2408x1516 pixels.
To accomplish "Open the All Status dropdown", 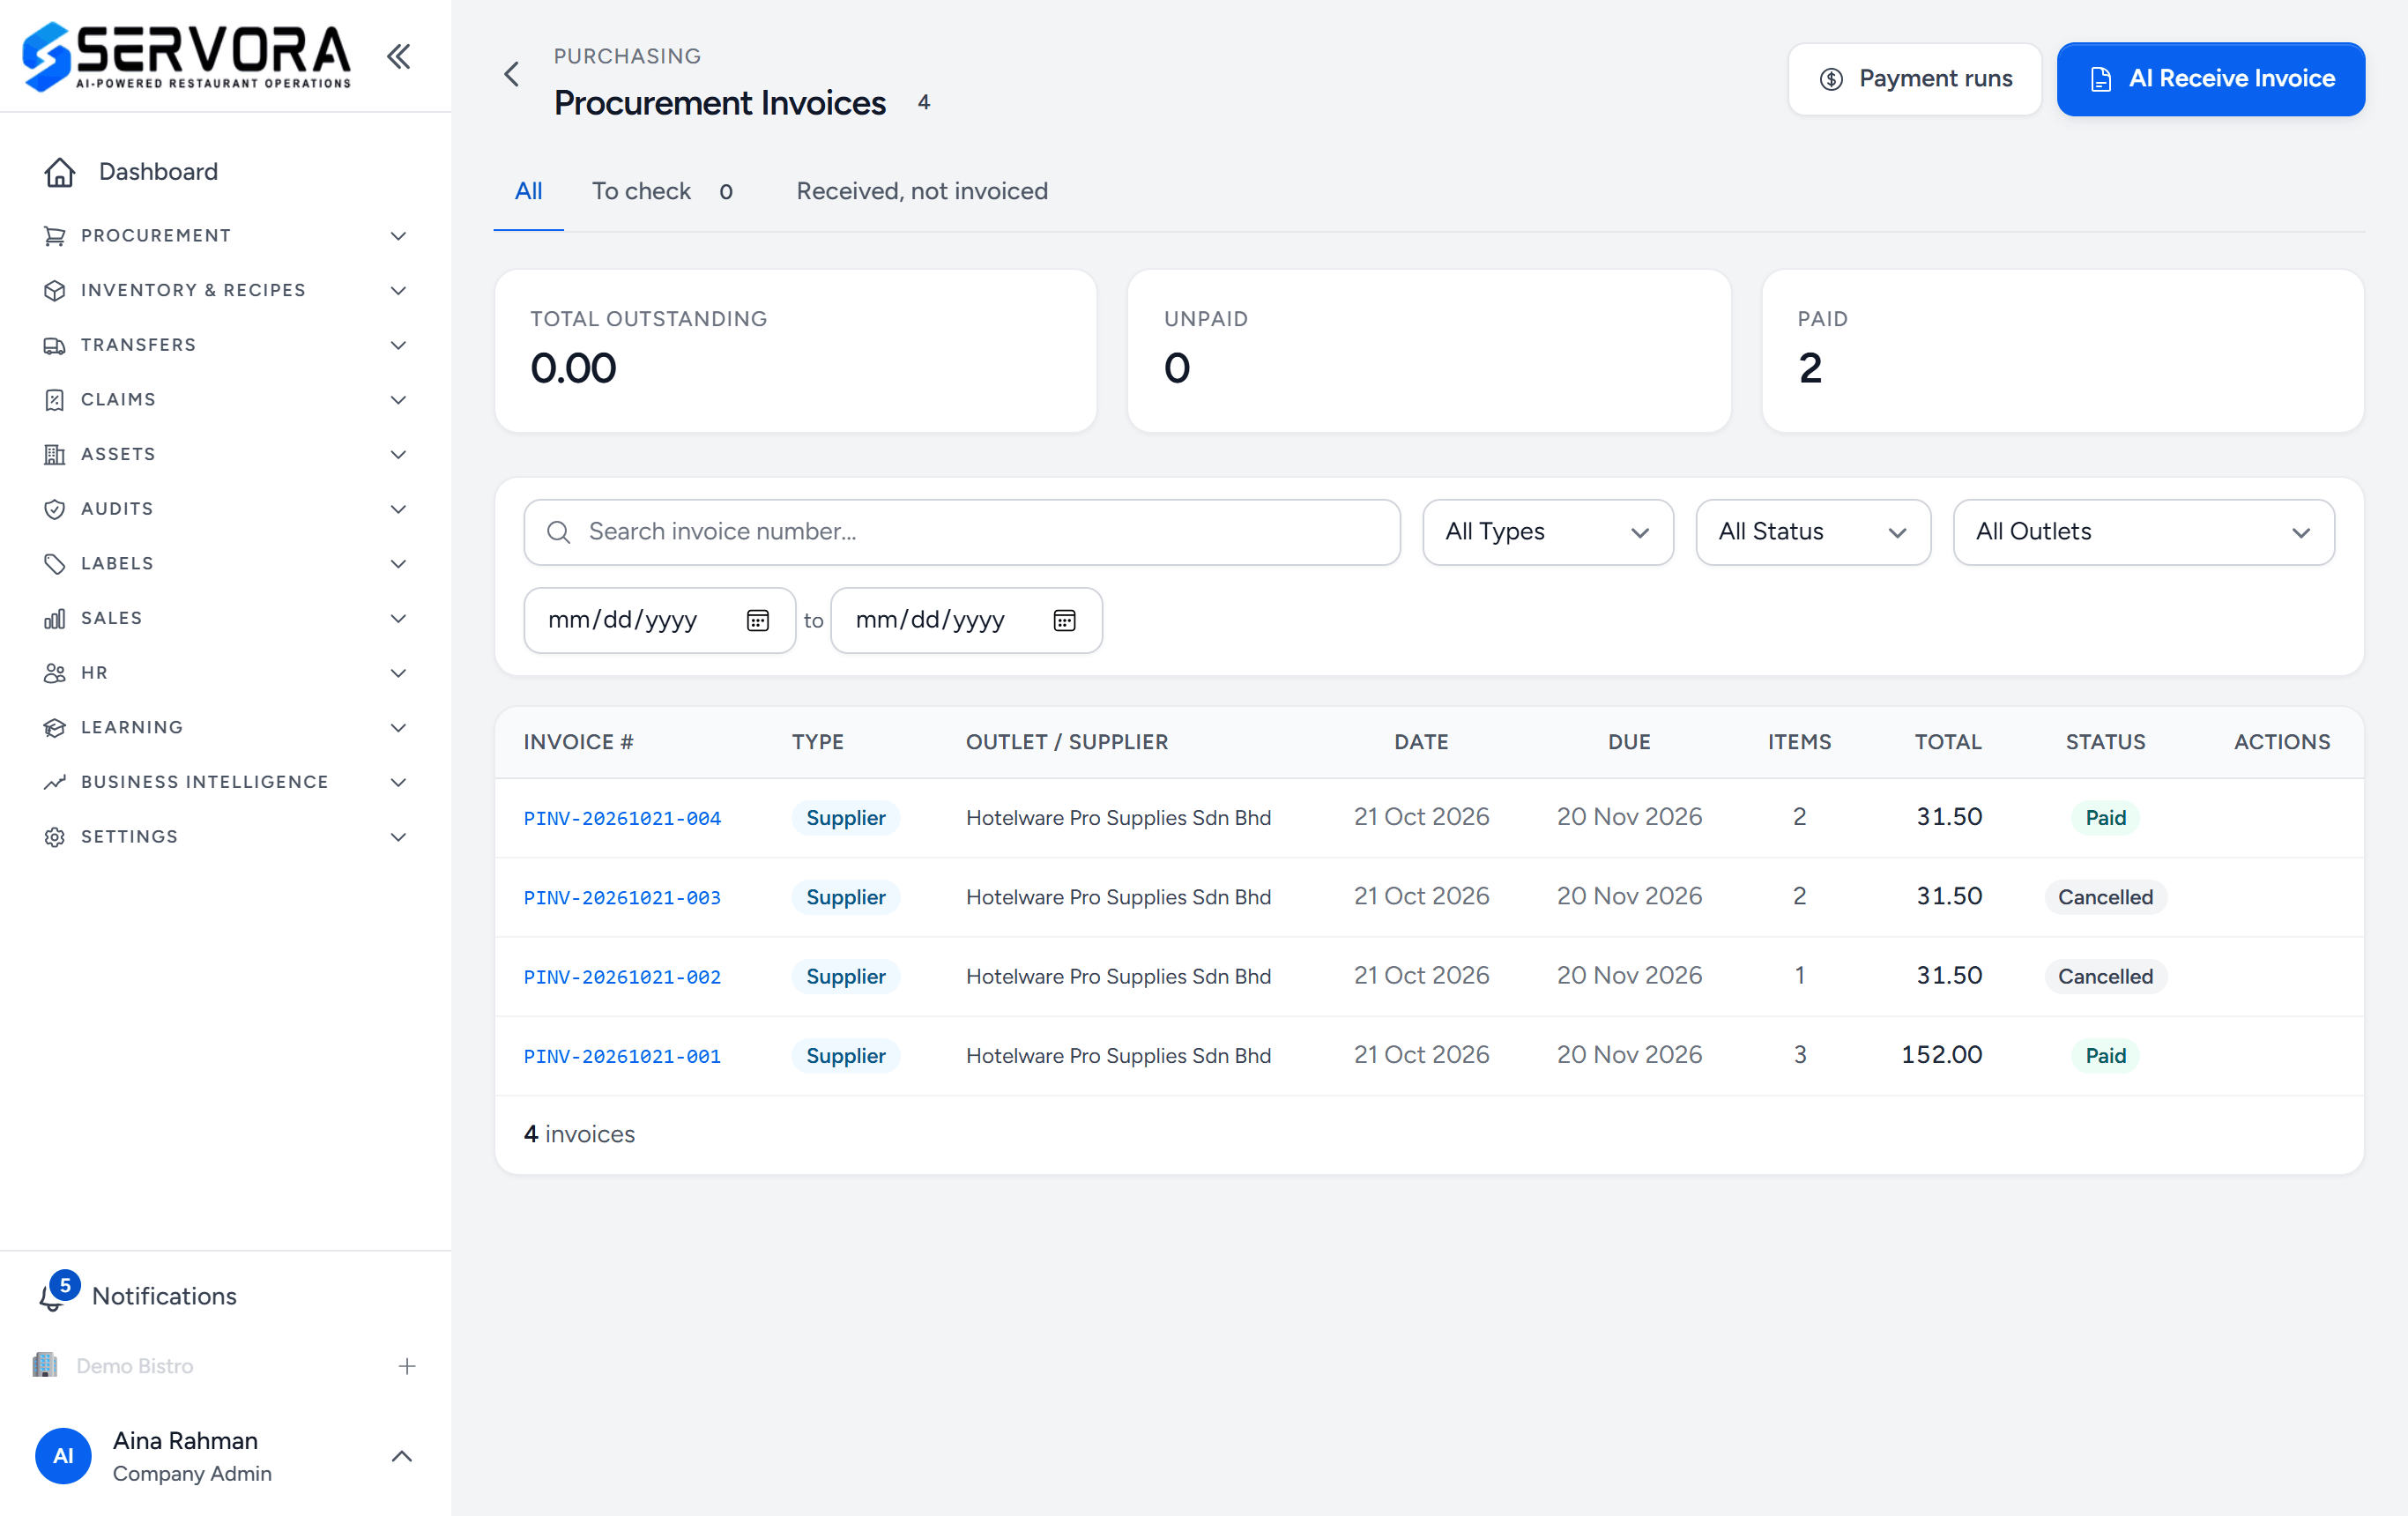I will click(x=1812, y=532).
